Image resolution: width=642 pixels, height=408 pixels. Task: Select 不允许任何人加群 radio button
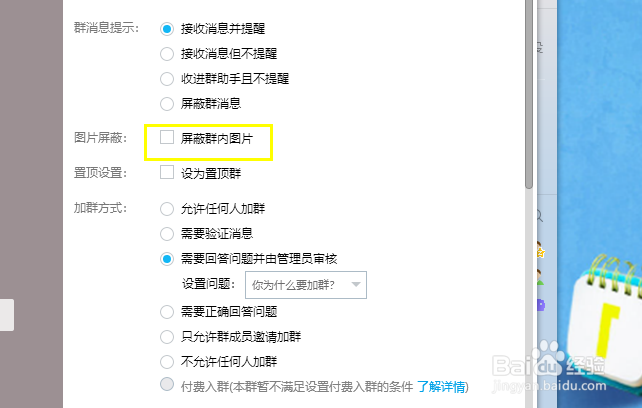167,362
